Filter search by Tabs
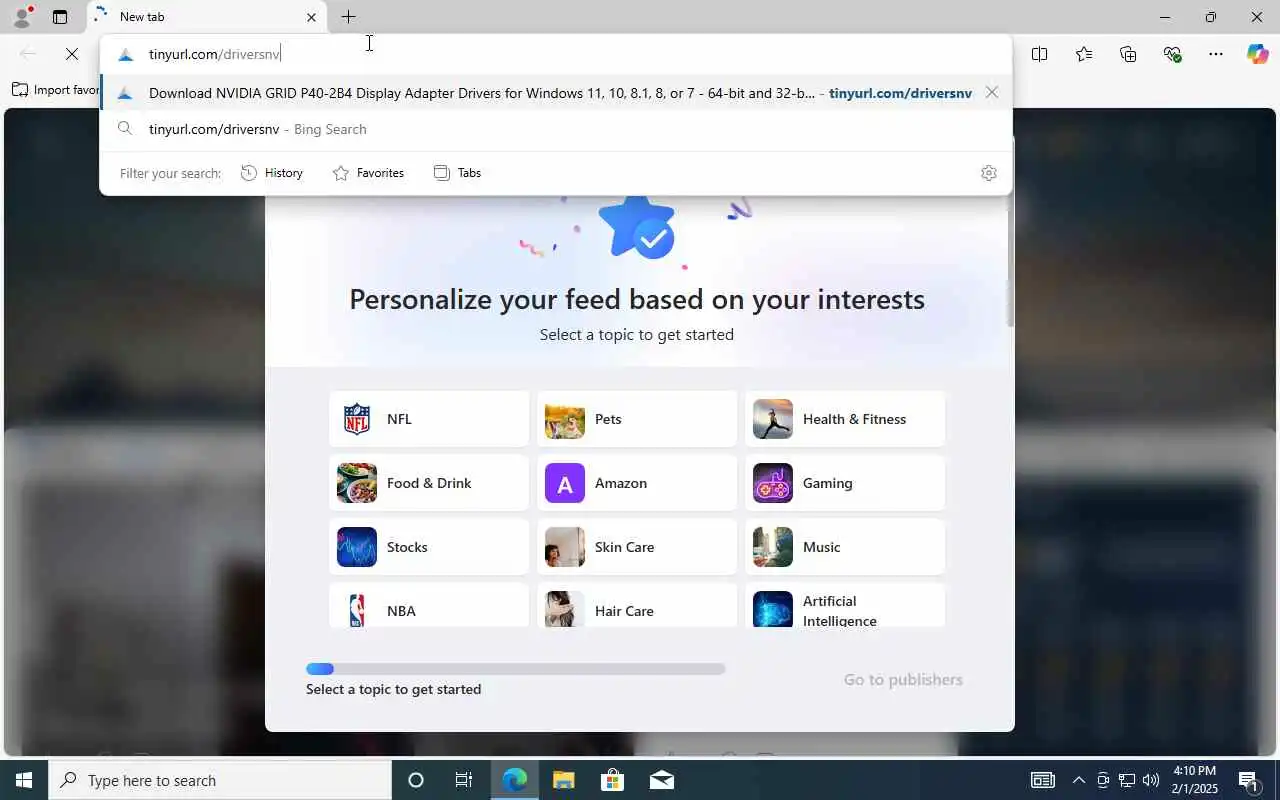The image size is (1280, 800). coord(457,173)
